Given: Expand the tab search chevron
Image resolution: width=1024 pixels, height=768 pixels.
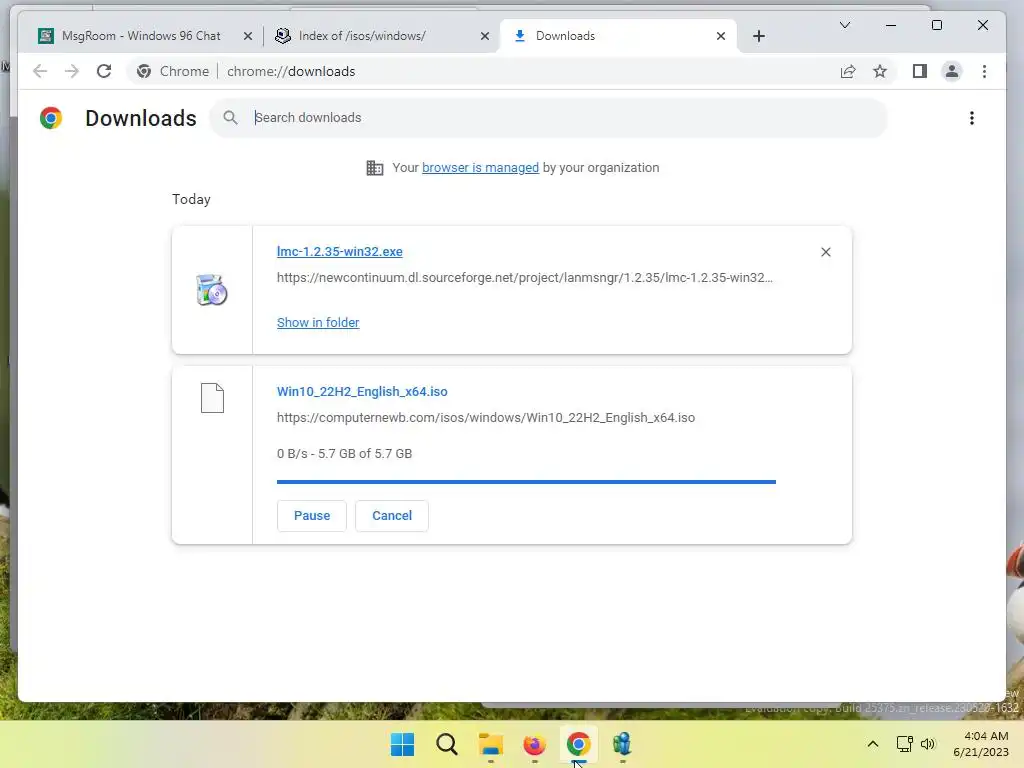Looking at the screenshot, I should point(844,25).
